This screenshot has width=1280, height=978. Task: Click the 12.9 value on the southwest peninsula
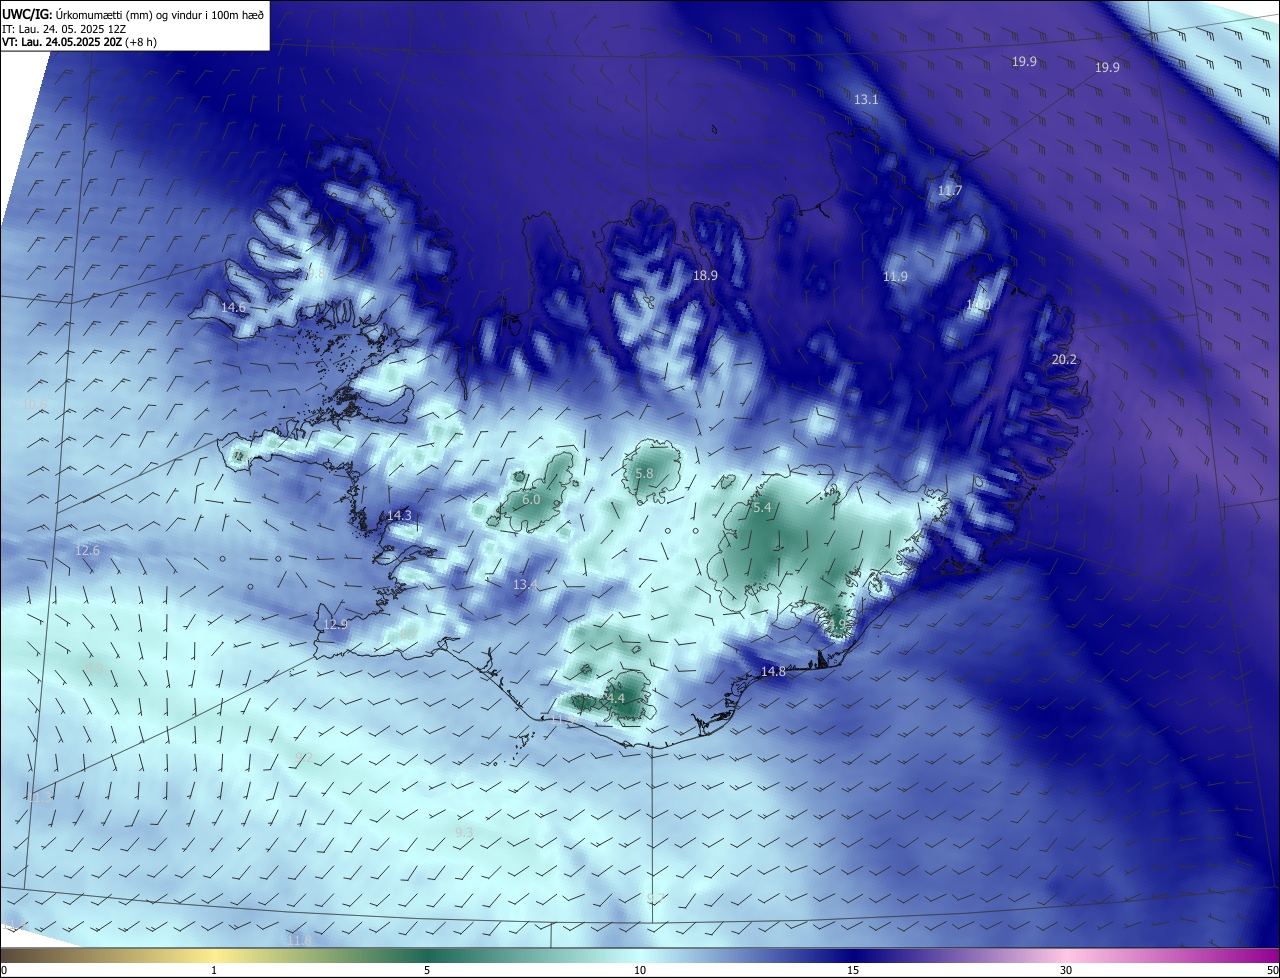335,625
